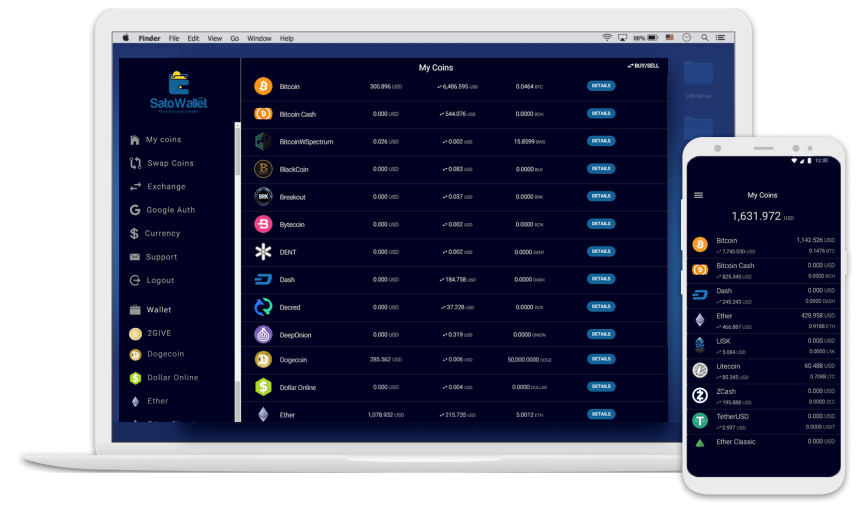Click the Bitcoin coin icon in desktop list
The width and height of the screenshot is (859, 510).
(263, 86)
